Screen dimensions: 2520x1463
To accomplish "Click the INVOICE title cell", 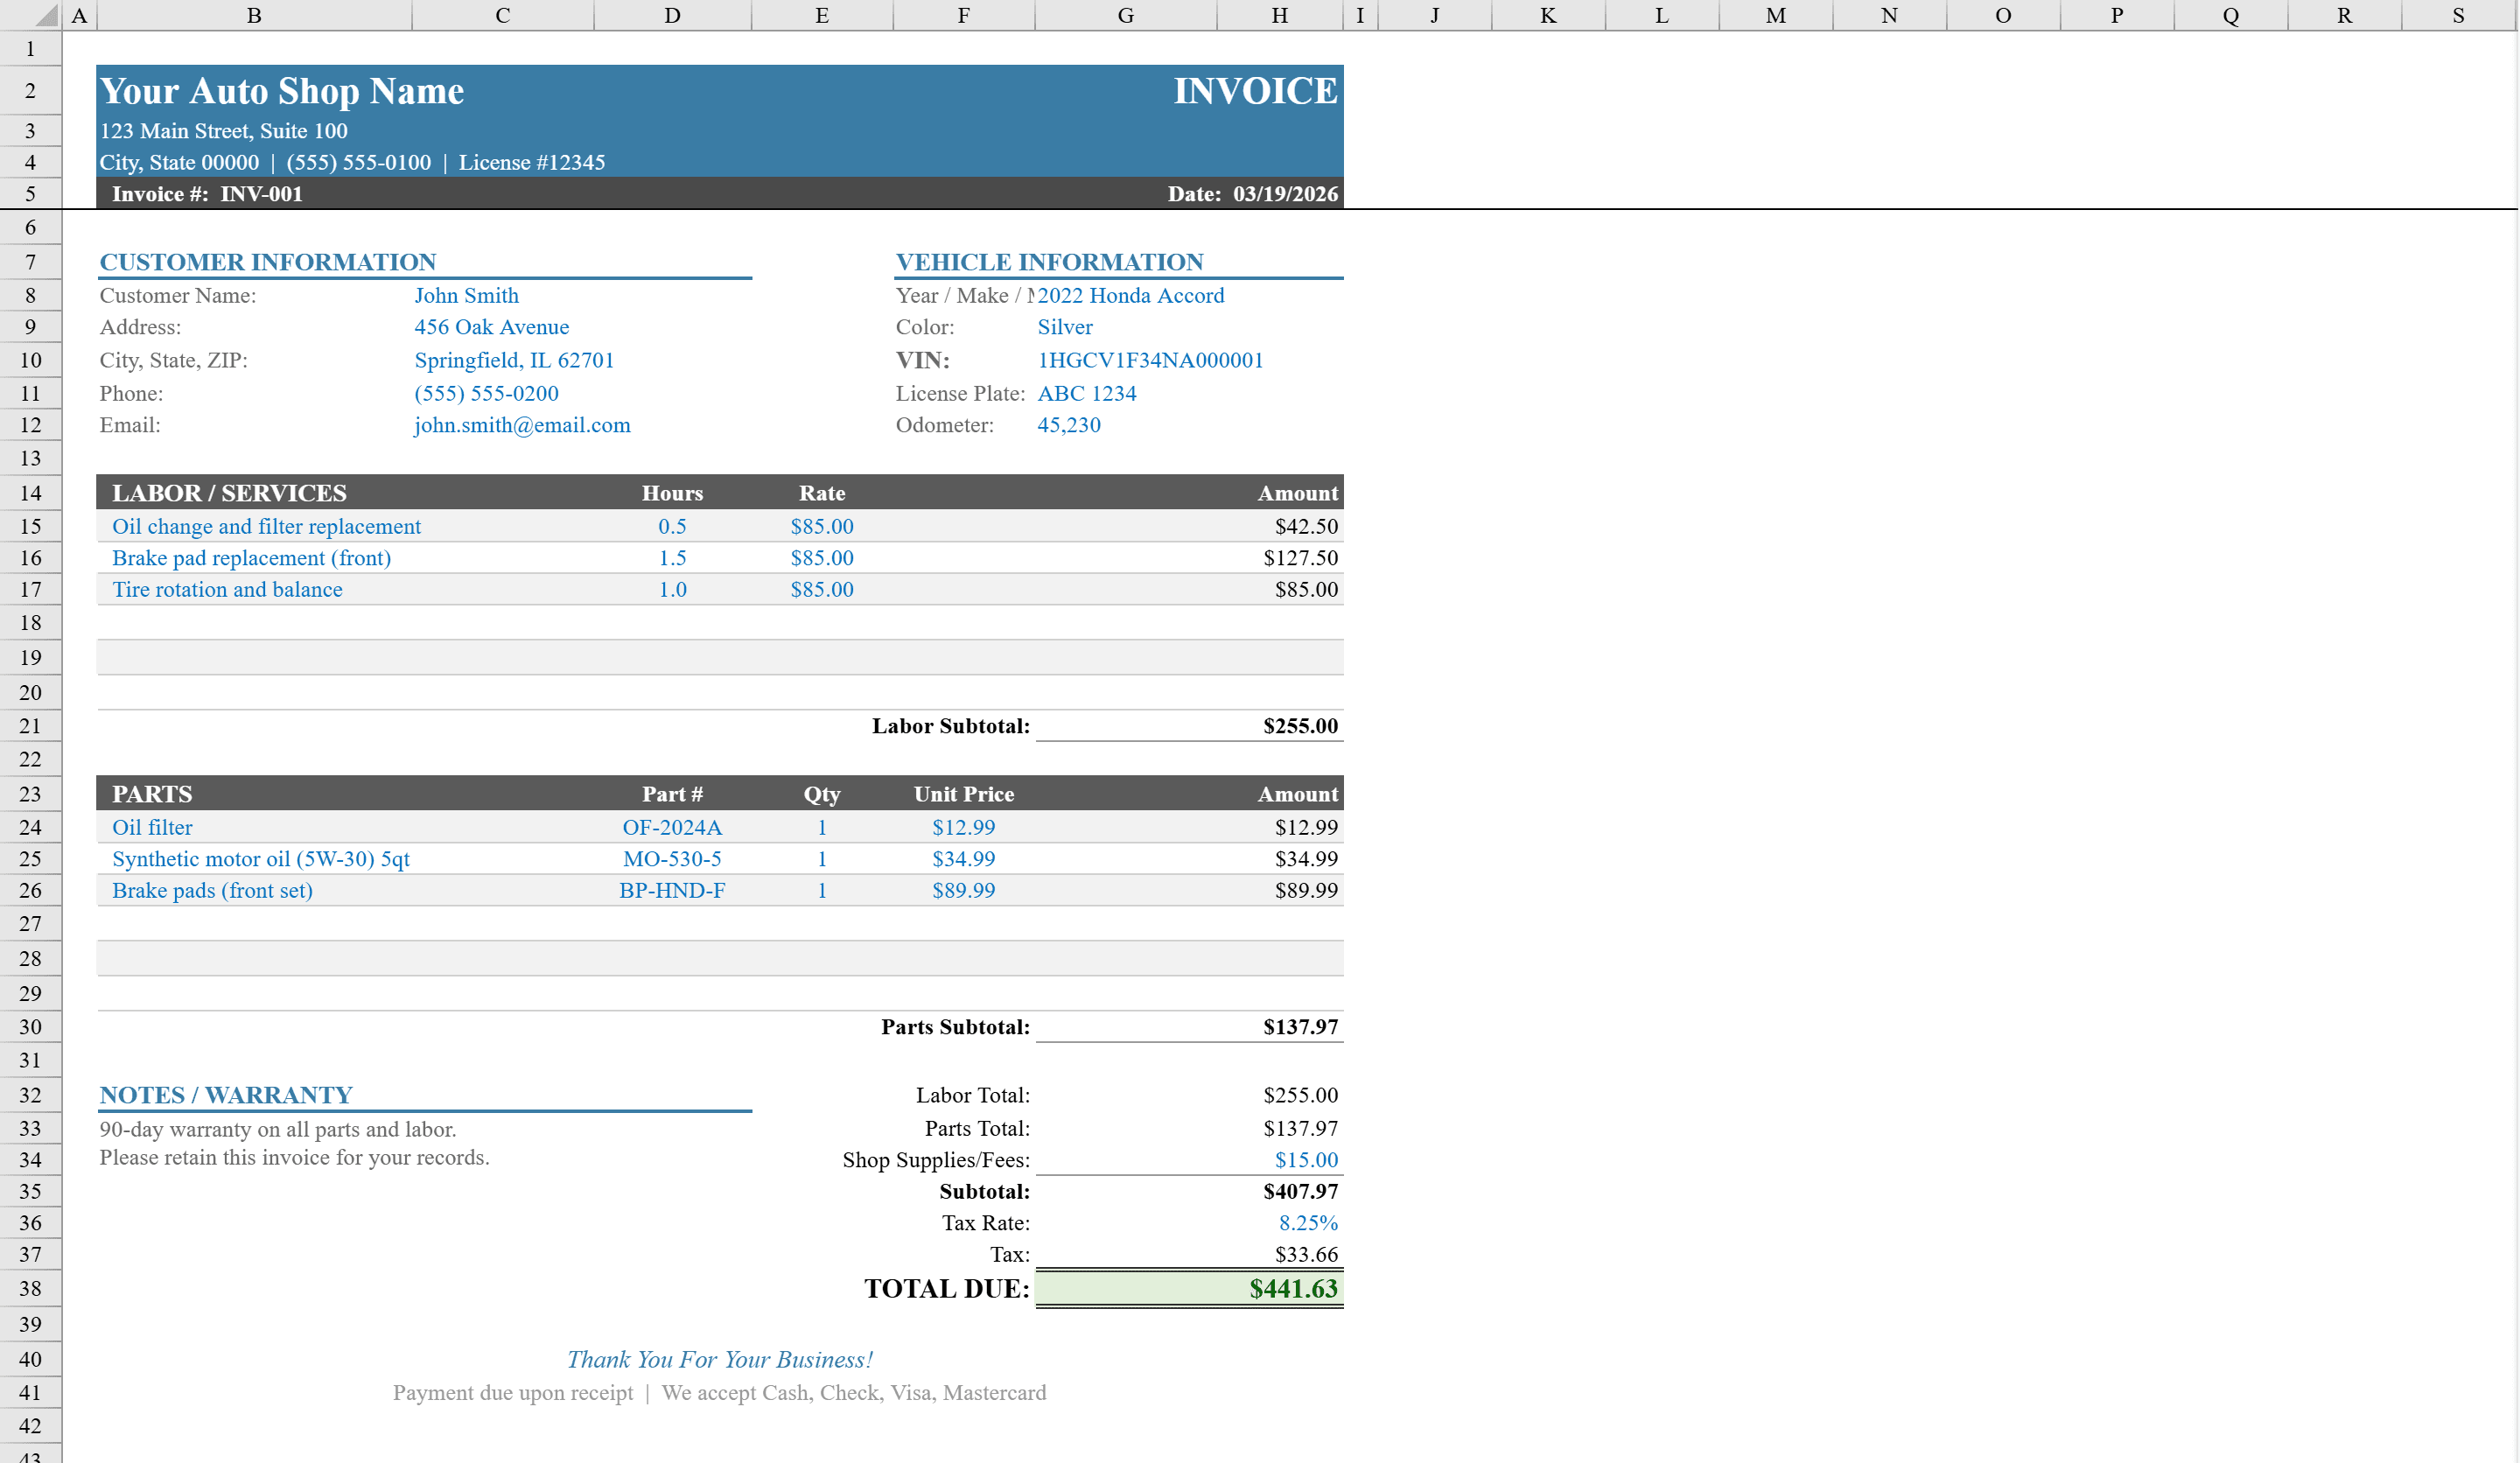I will (x=1255, y=91).
